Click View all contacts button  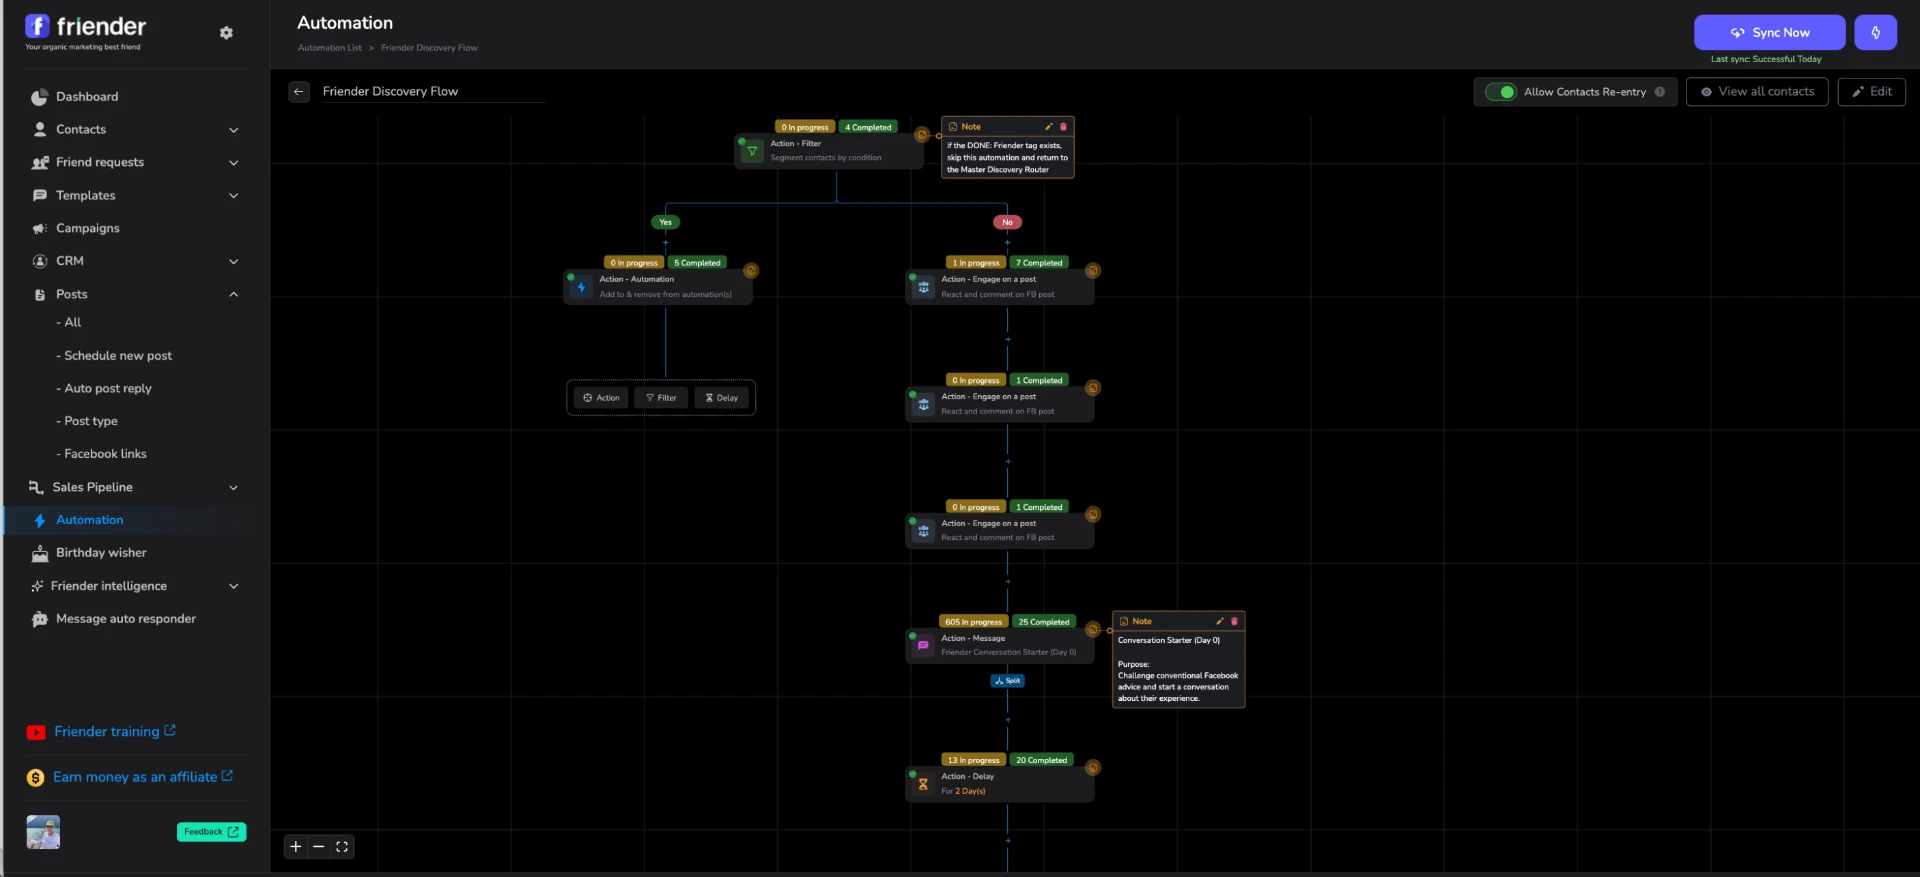[x=1757, y=92]
